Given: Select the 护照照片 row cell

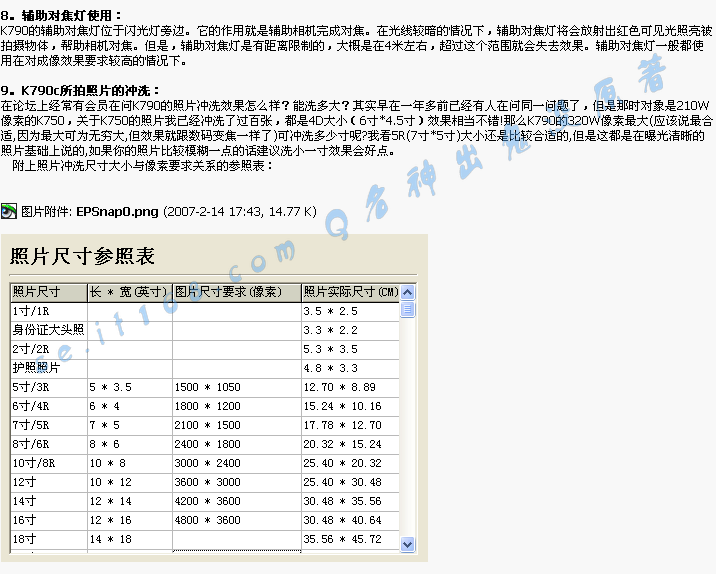Looking at the screenshot, I should (48, 368).
